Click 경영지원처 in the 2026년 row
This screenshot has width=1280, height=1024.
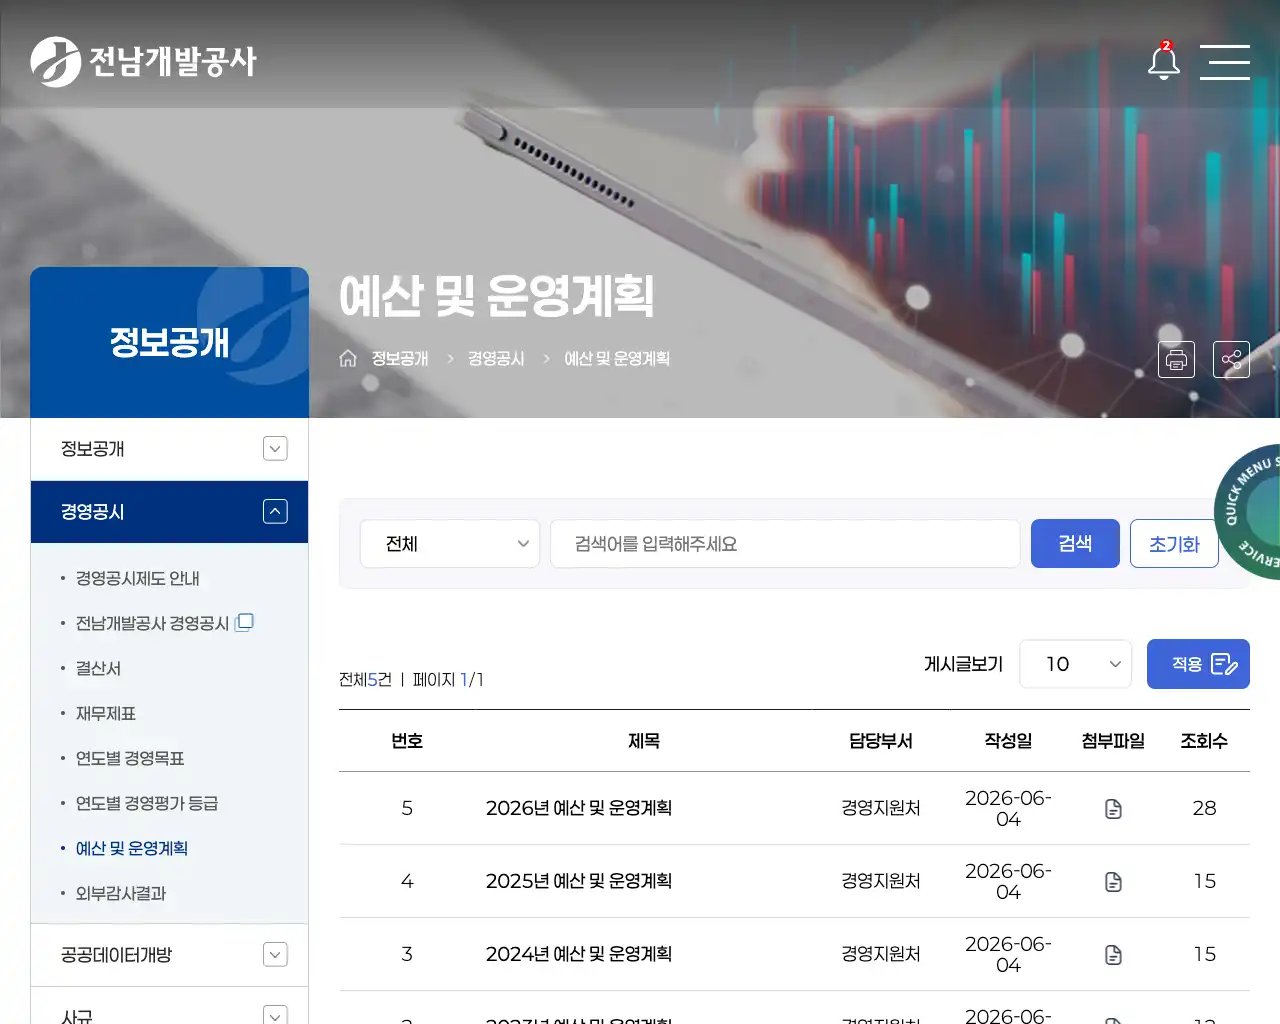881,808
